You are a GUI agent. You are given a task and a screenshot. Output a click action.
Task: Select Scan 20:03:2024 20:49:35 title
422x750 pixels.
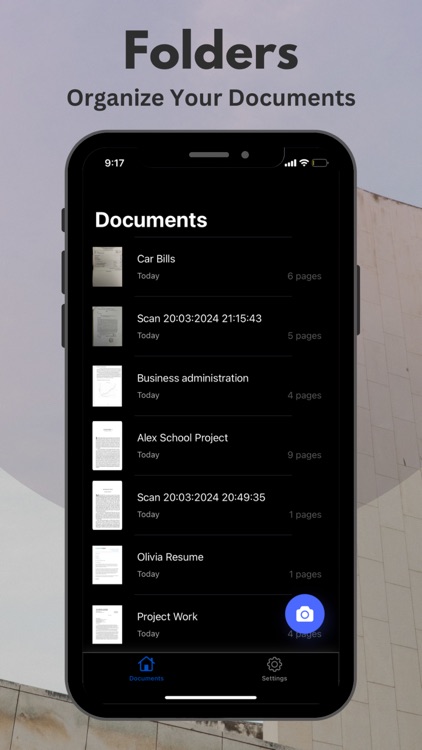201,497
